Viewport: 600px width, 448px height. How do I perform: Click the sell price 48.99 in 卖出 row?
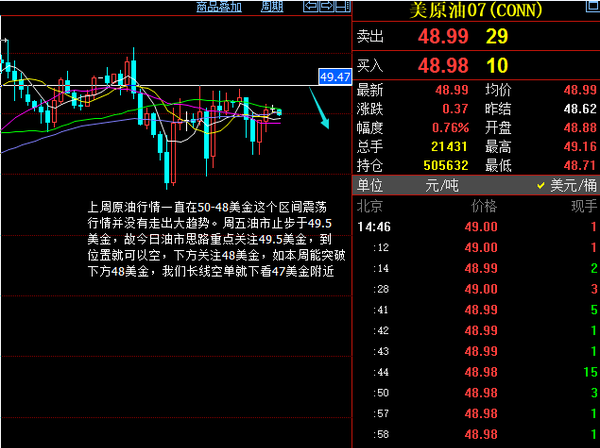443,36
